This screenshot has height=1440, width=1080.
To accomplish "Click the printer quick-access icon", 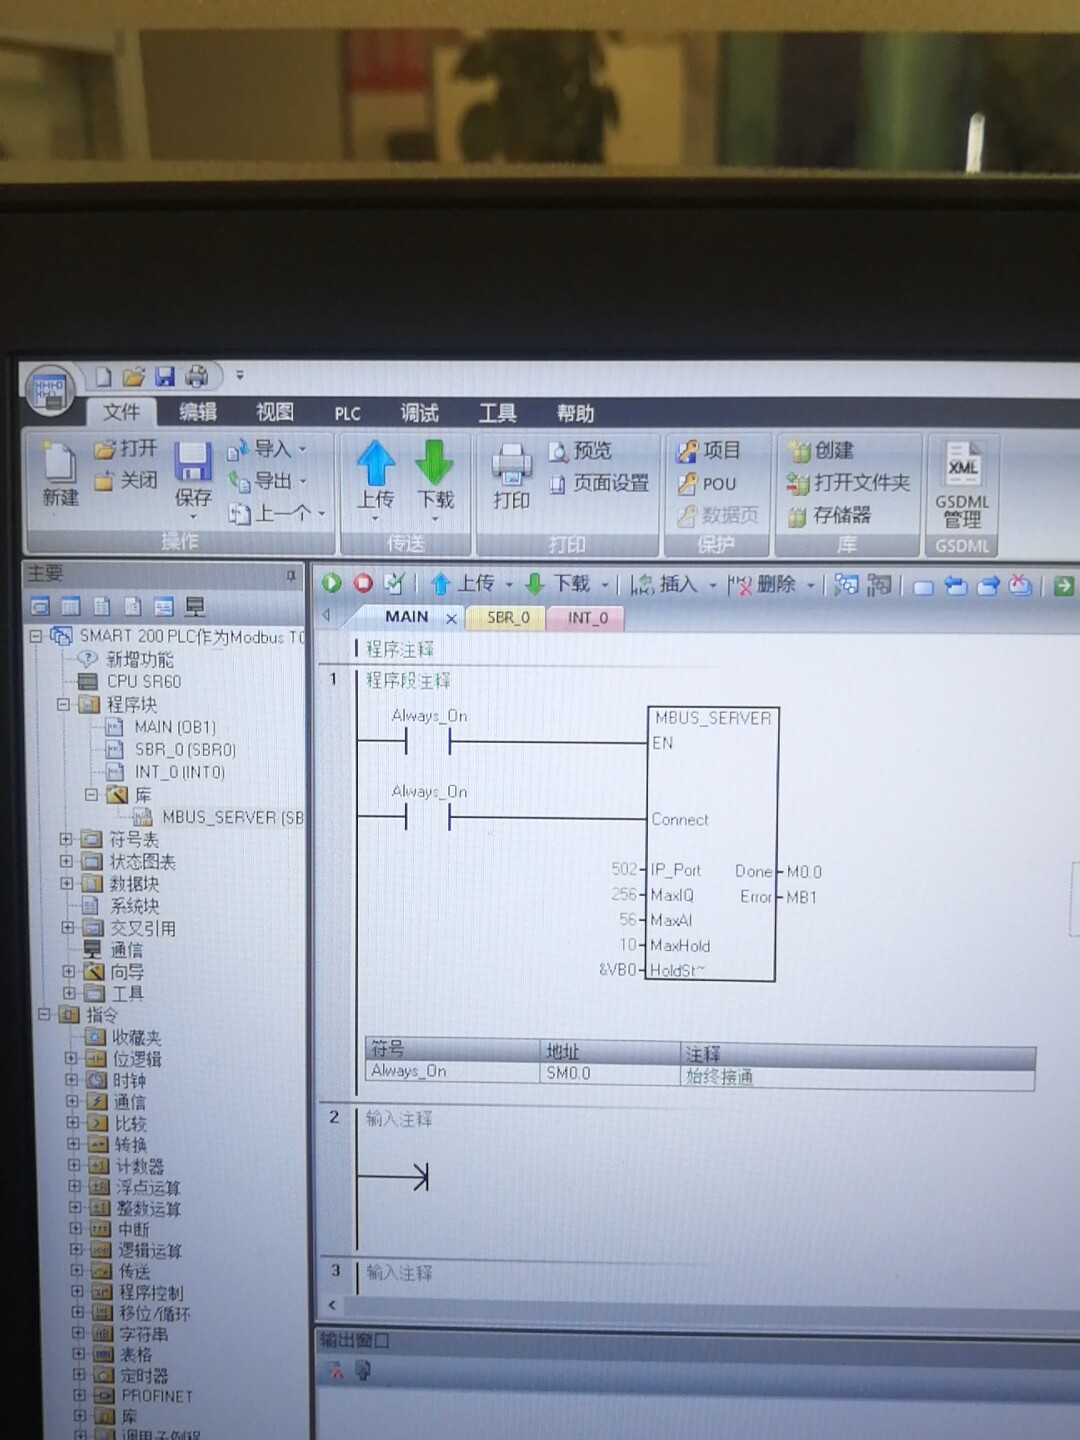I will coord(197,377).
